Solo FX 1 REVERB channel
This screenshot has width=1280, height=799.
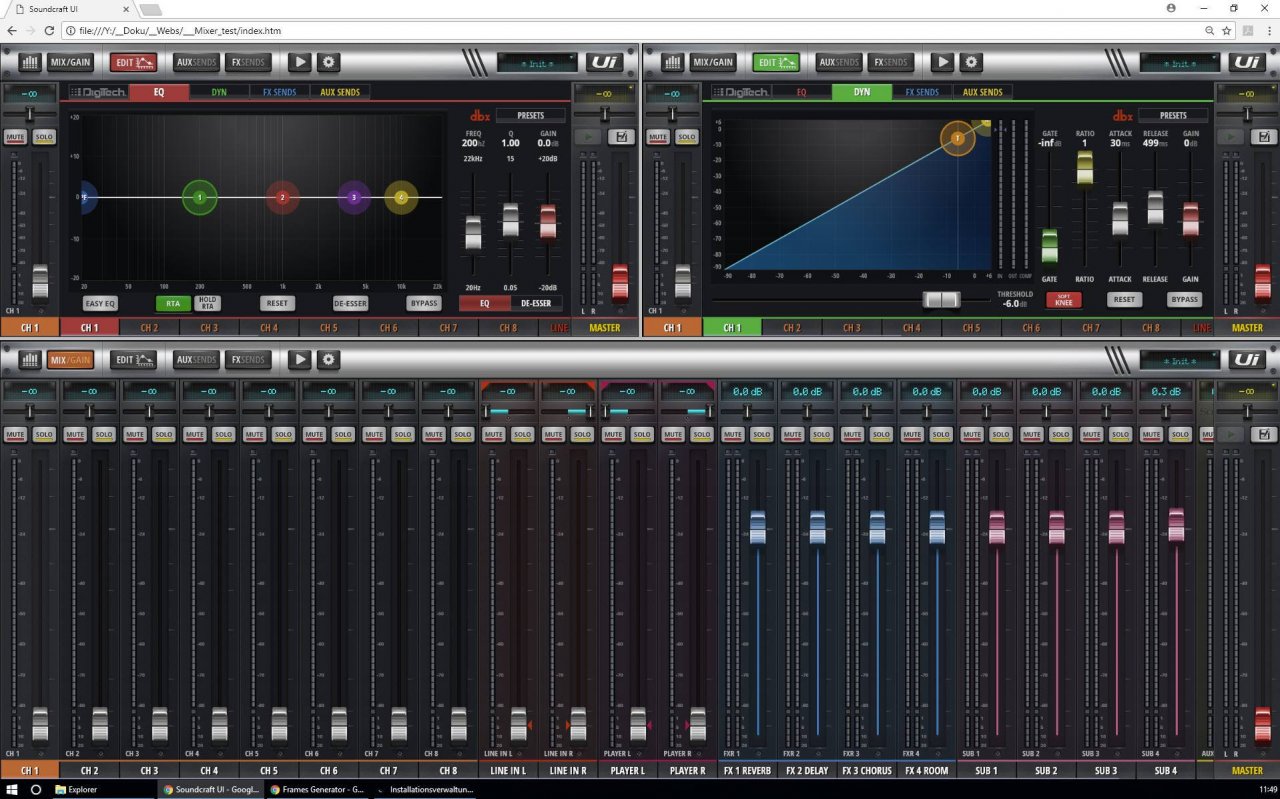761,434
